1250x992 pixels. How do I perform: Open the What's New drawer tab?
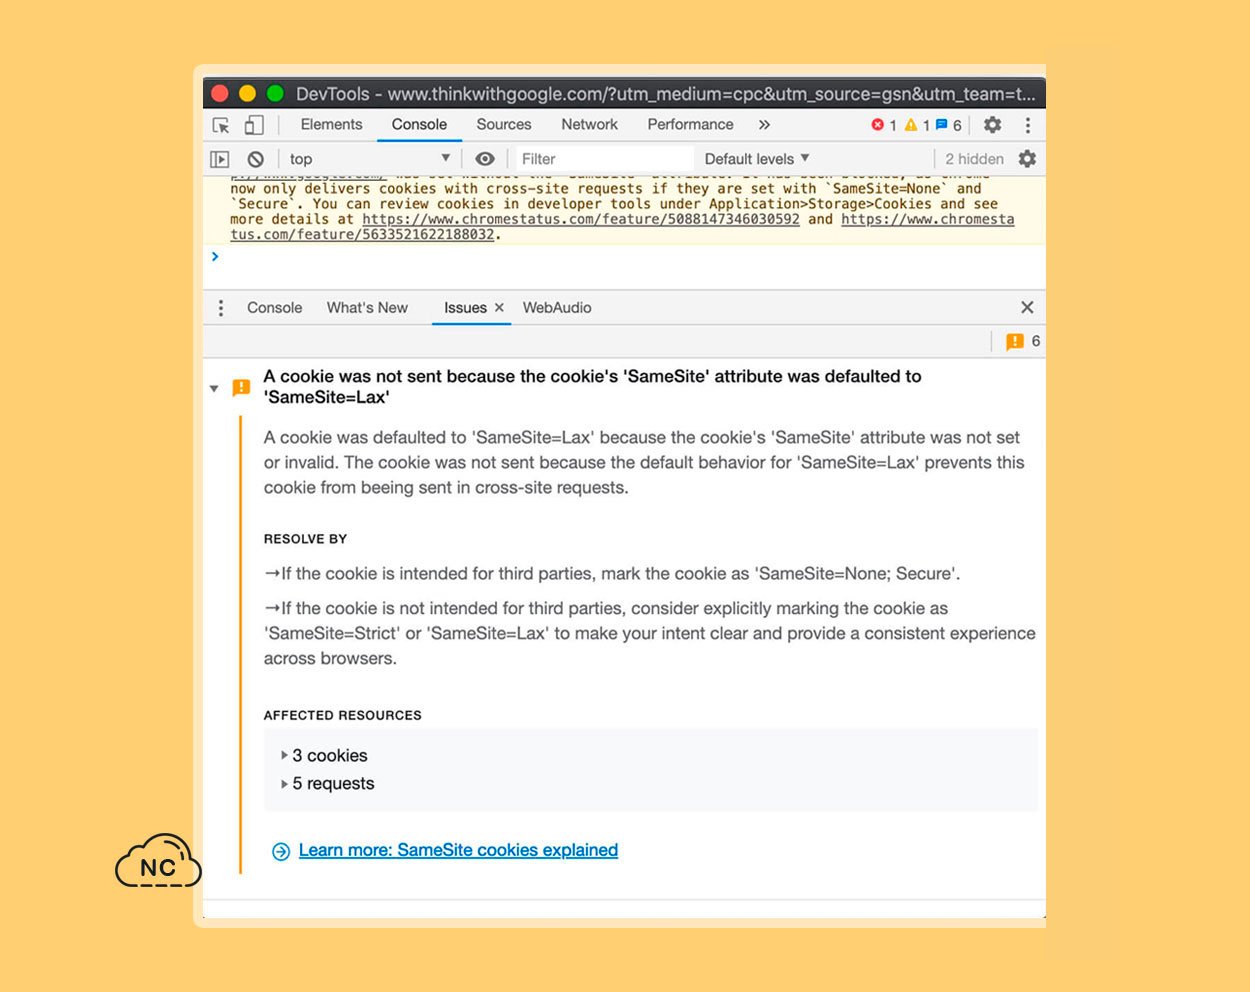pos(367,308)
